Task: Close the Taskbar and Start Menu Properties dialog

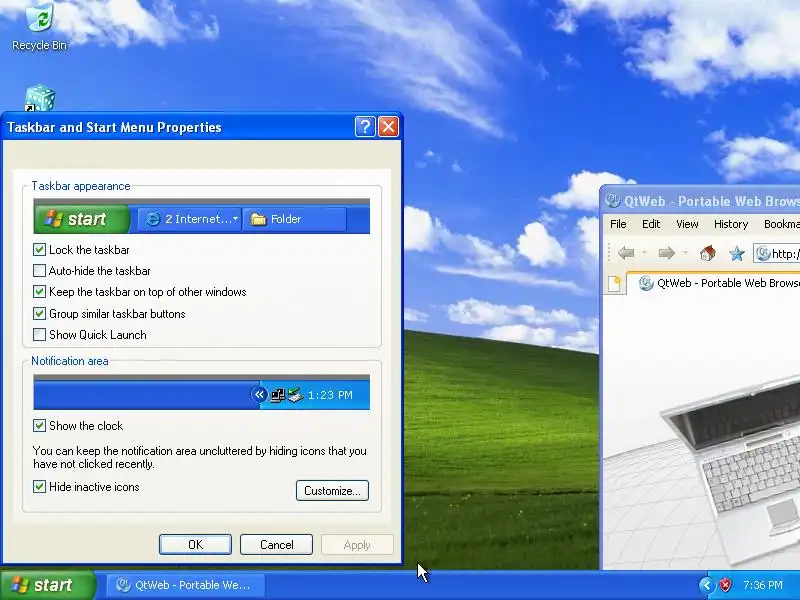Action: (x=388, y=127)
